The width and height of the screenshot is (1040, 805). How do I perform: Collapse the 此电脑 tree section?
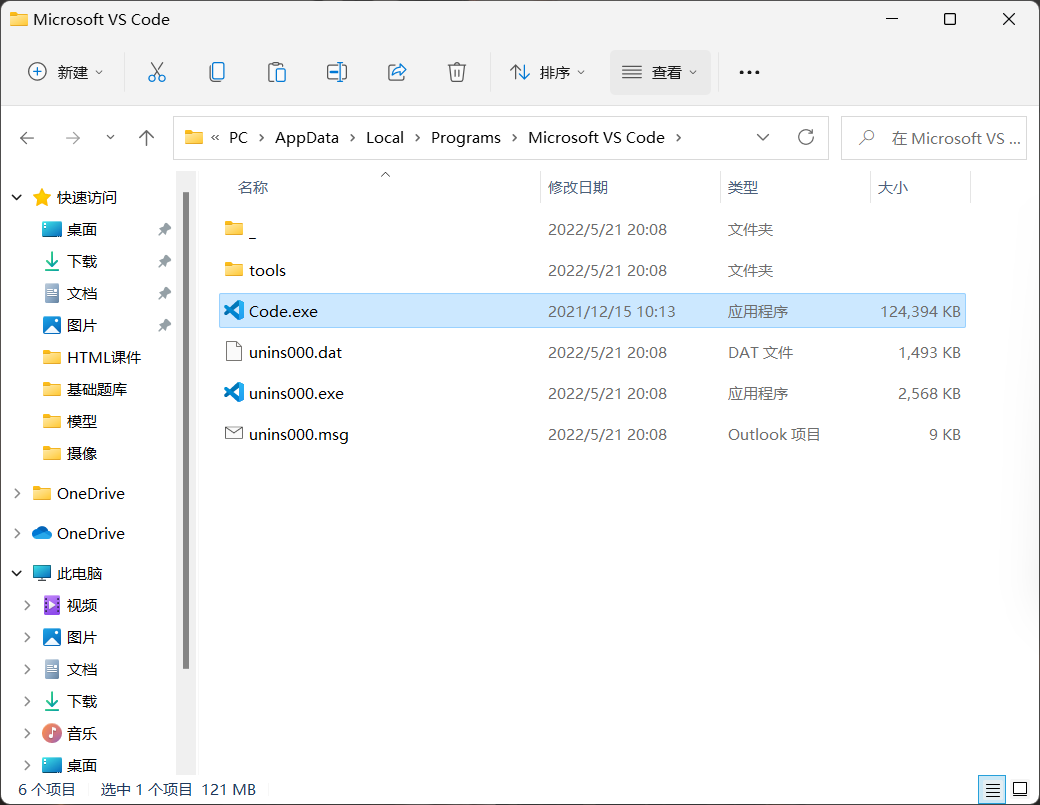tap(16, 572)
